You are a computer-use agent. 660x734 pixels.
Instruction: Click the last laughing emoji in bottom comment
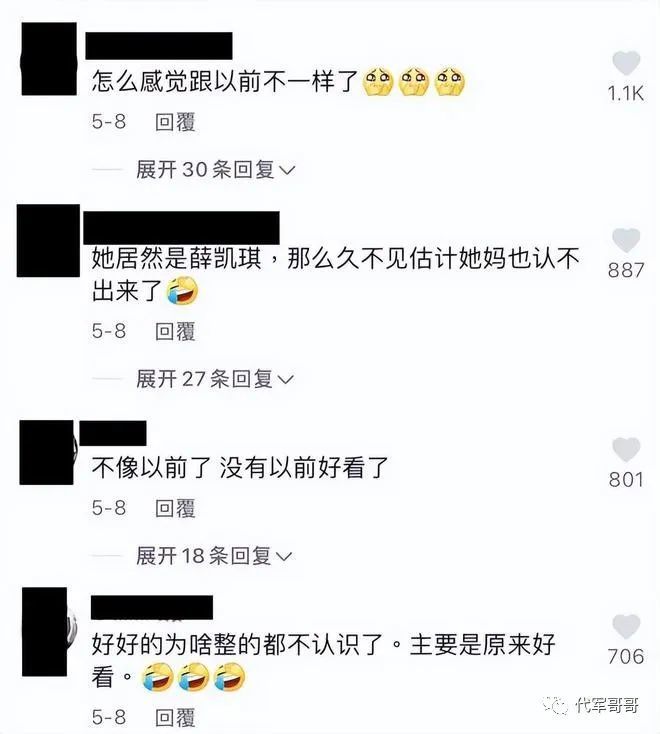(229, 677)
